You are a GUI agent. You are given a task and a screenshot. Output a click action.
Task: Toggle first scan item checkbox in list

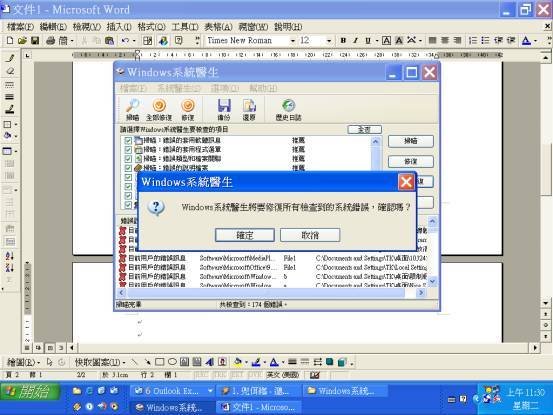pyautogui.click(x=128, y=140)
